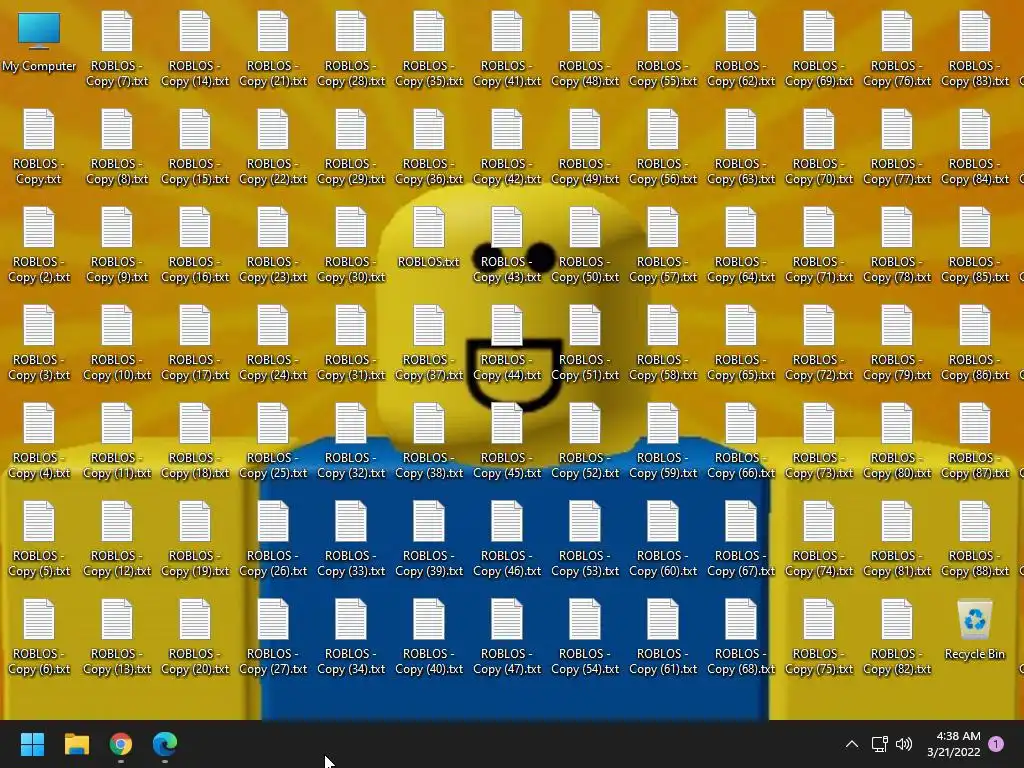Open the volume speaker tray icon
The height and width of the screenshot is (768, 1024).
[x=904, y=744]
